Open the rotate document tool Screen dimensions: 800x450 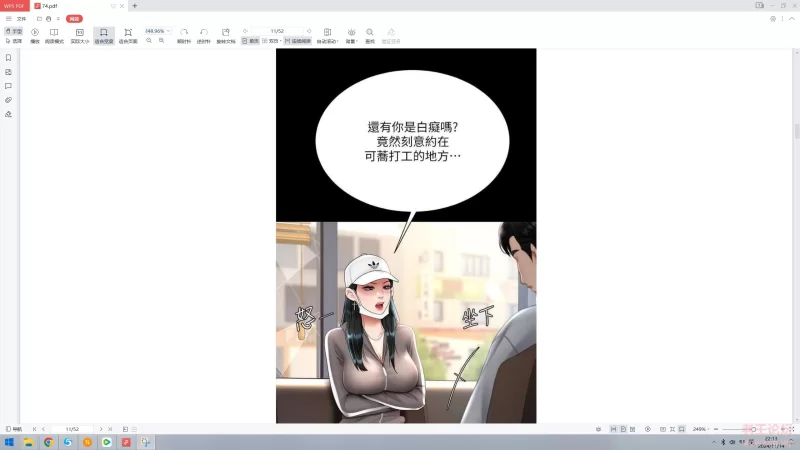226,36
